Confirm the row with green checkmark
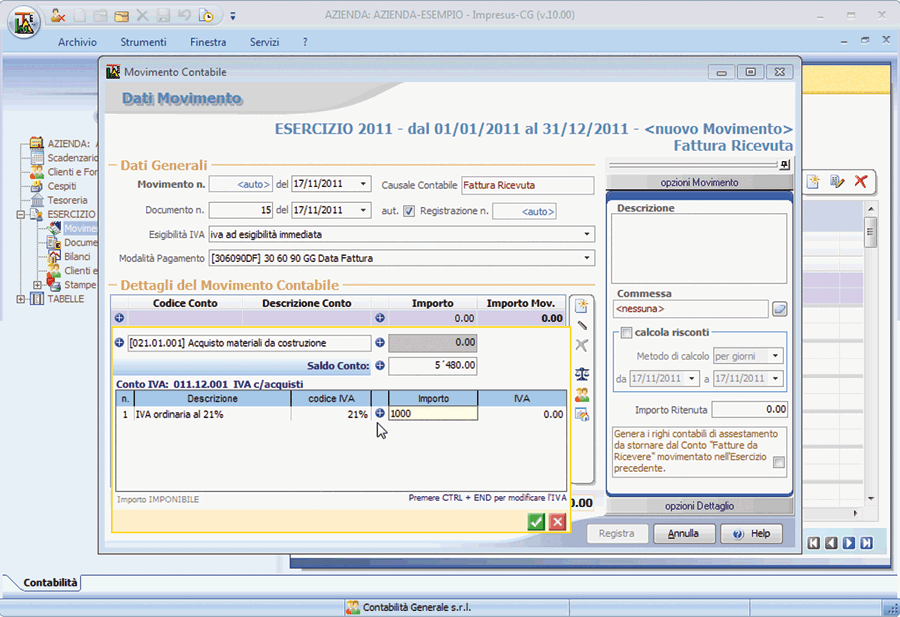Image resolution: width=900 pixels, height=617 pixels. tap(536, 522)
